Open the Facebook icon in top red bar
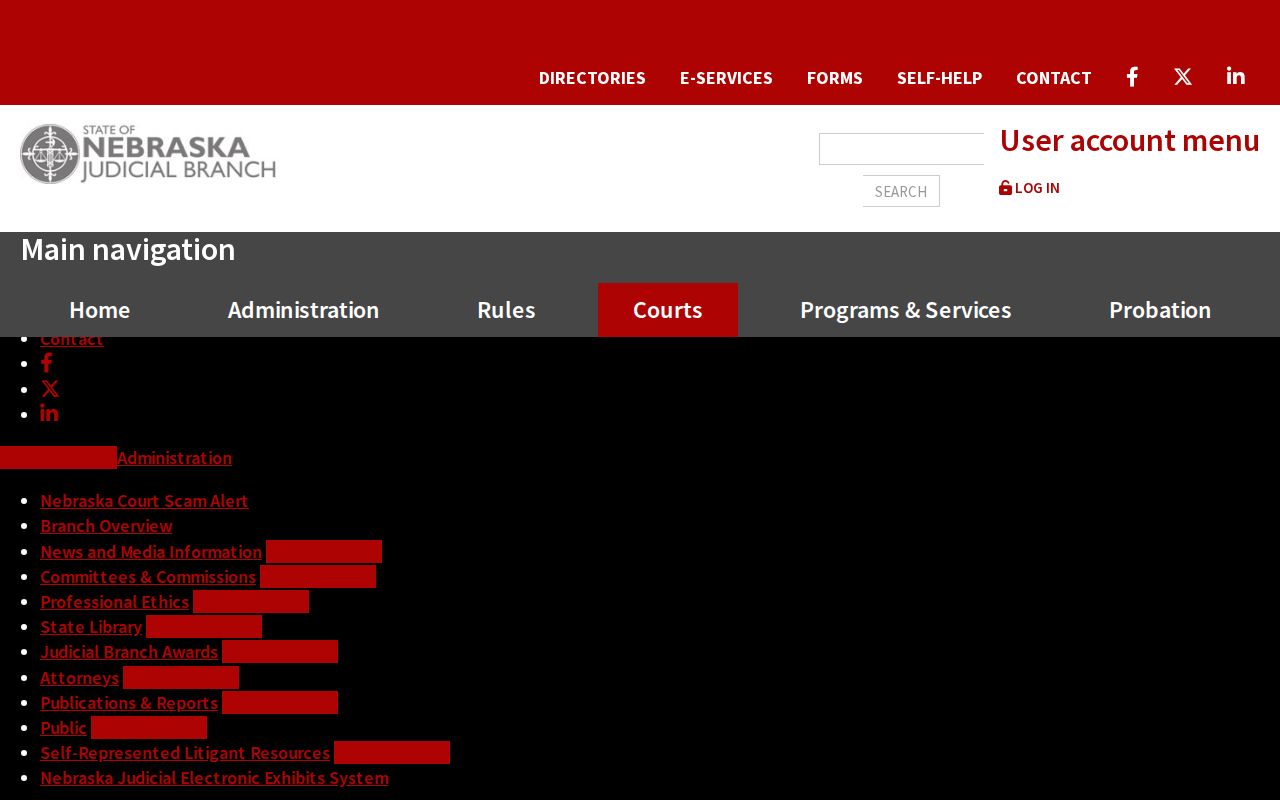The width and height of the screenshot is (1280, 800). coord(1132,77)
